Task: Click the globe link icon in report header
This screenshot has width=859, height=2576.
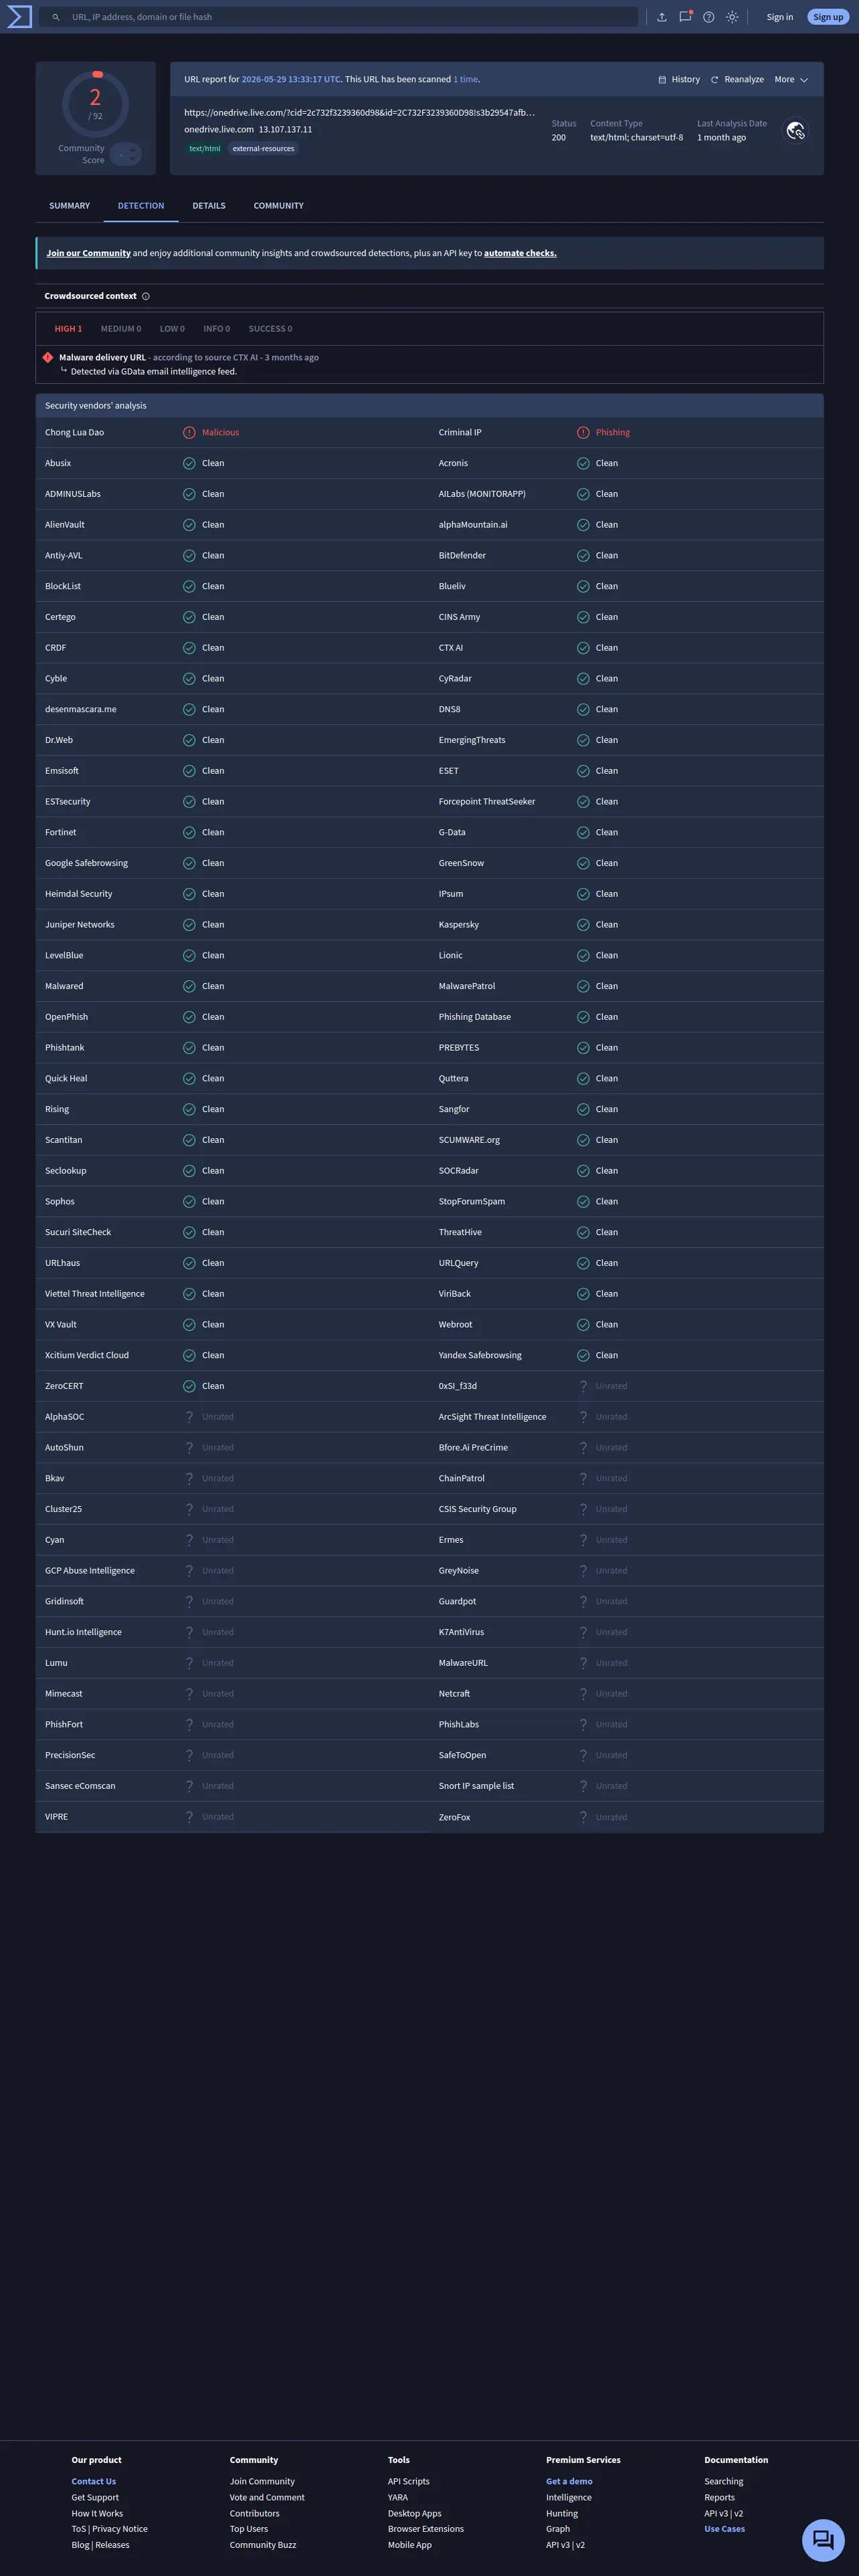Action: coord(795,131)
